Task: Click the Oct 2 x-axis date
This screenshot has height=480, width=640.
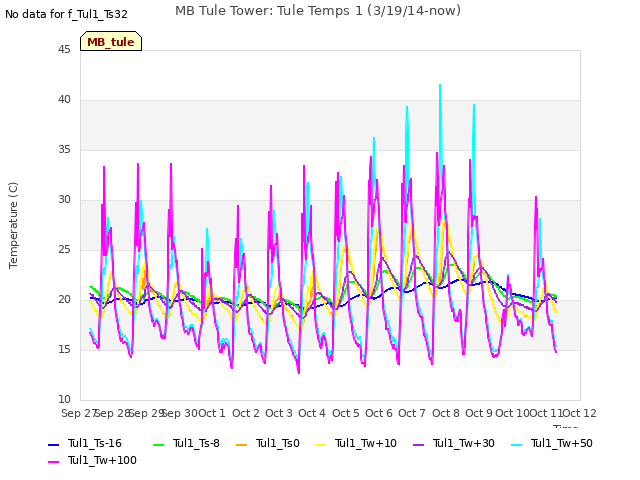Action: [x=246, y=413]
